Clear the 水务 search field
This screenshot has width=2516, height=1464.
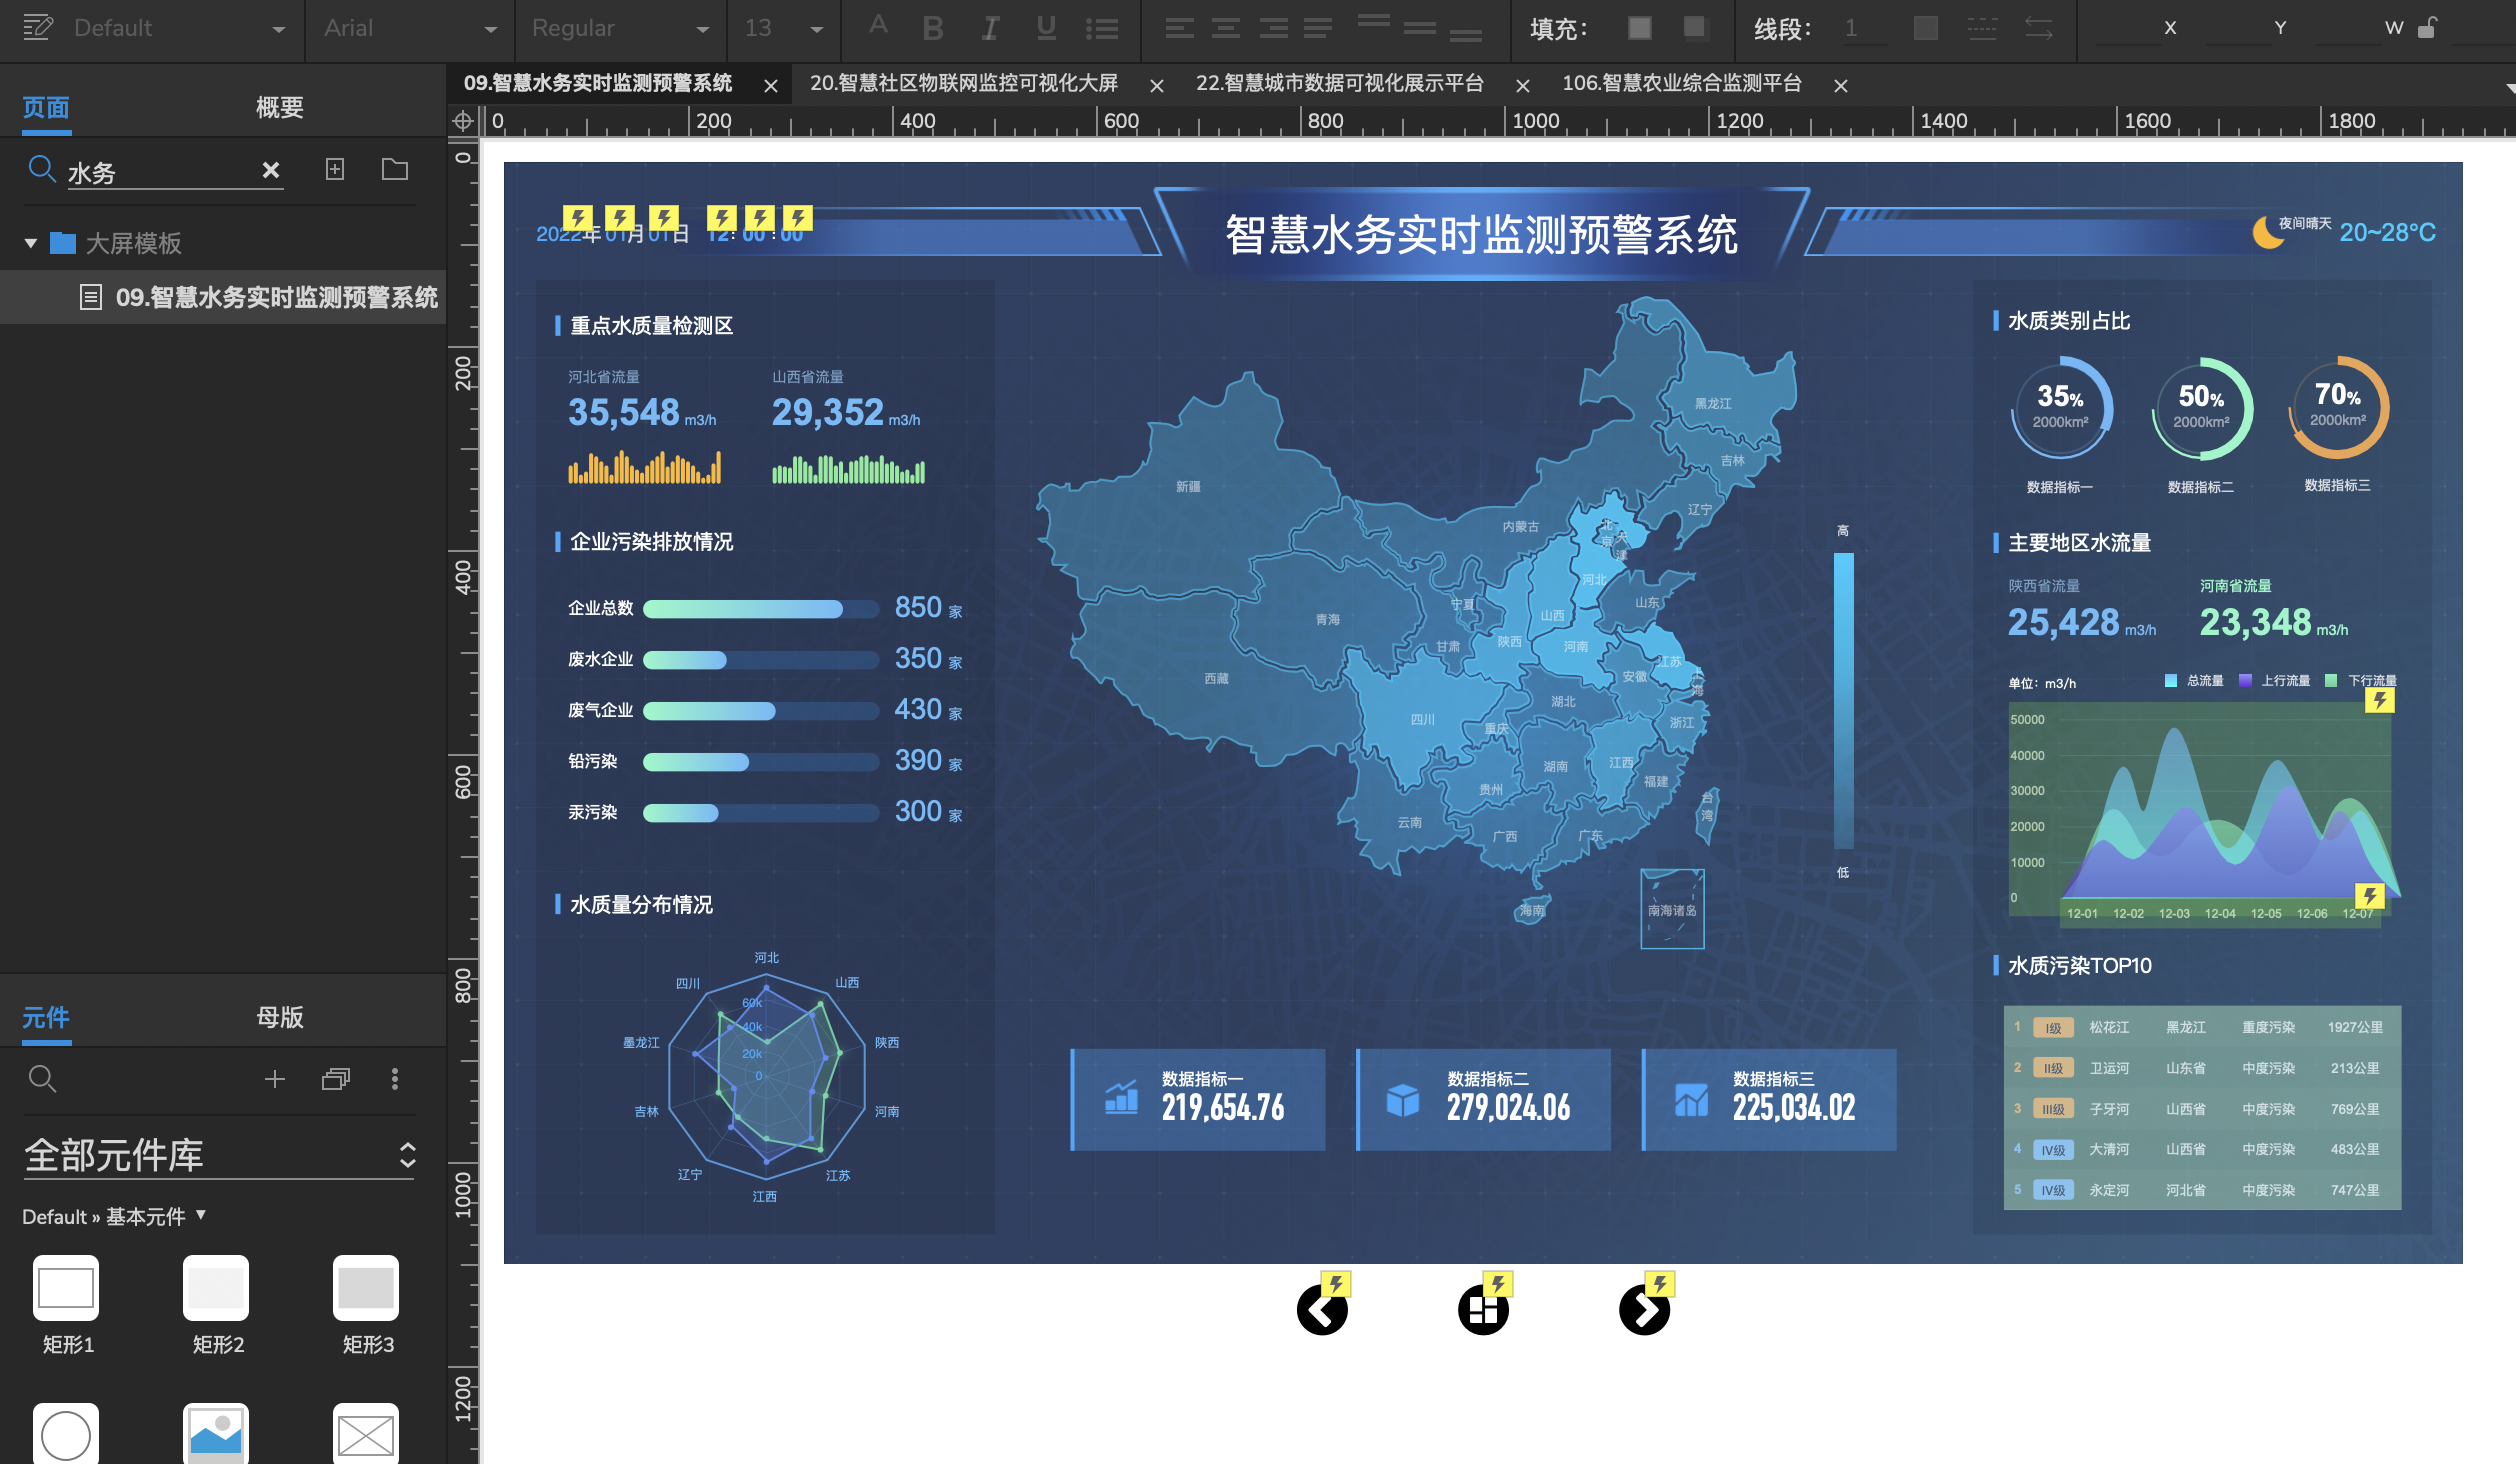point(270,170)
